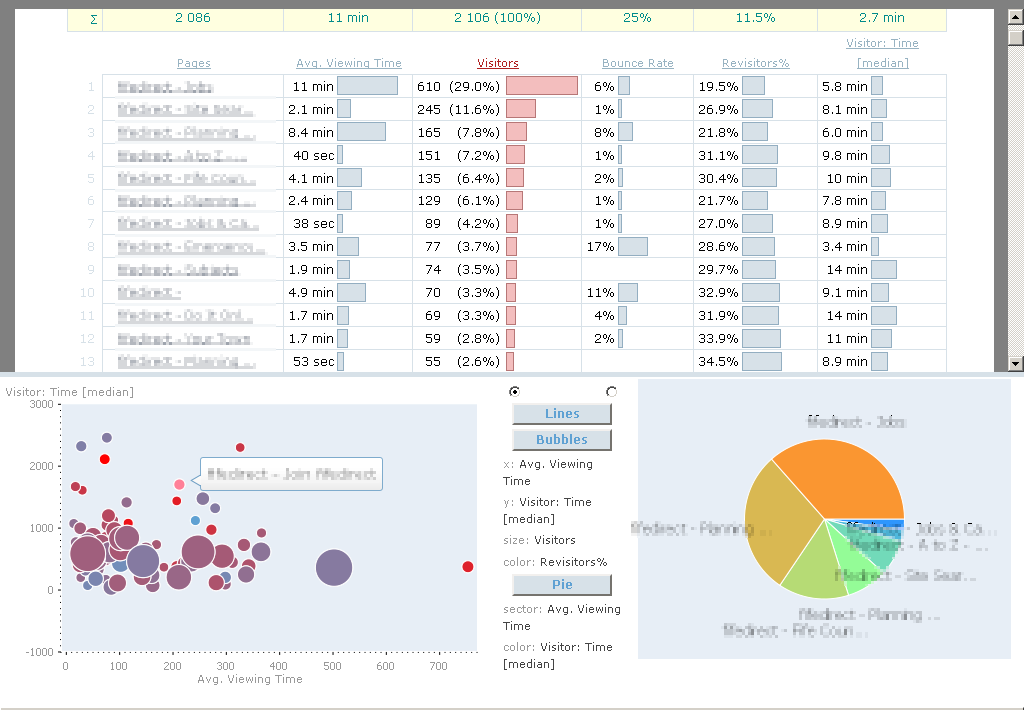Click the table scrollbar down arrow
This screenshot has height=710, width=1024.
[1015, 364]
